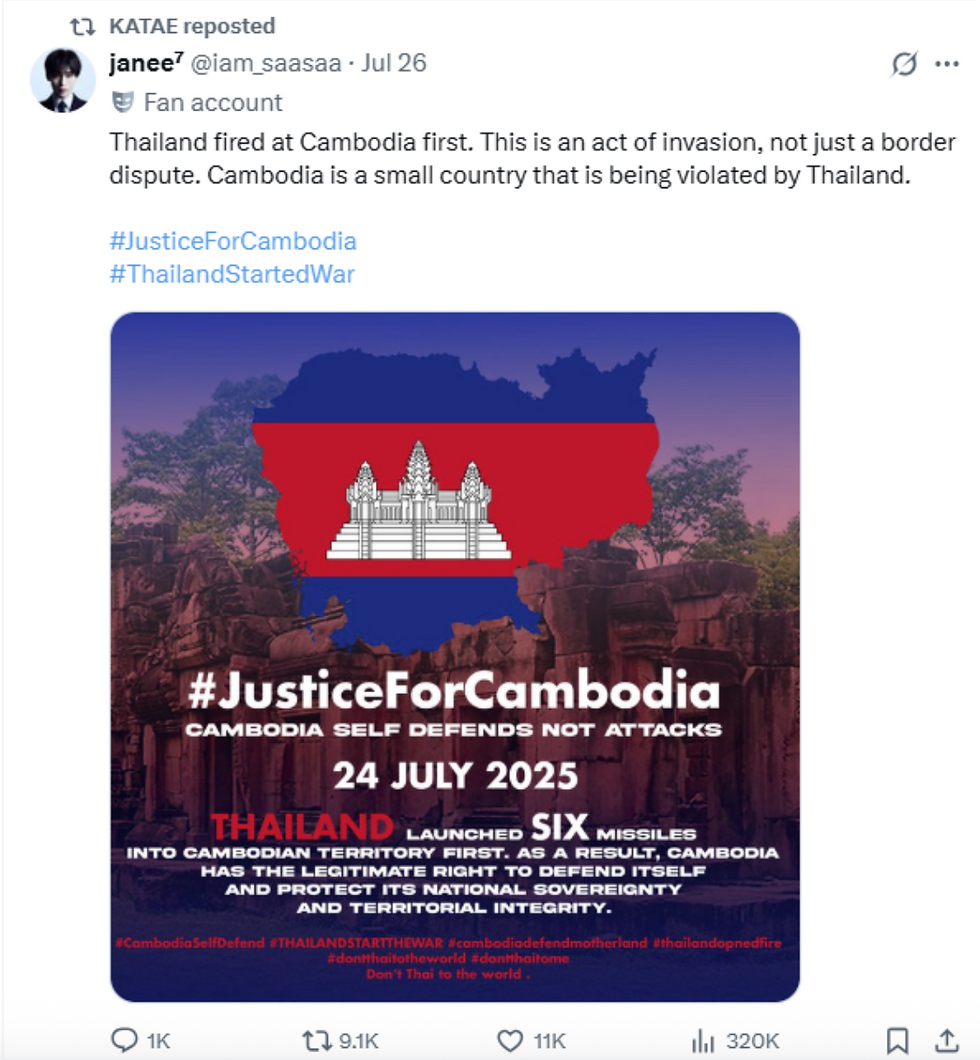Click the repost arrows icon beside KATAE
The height and width of the screenshot is (1060, 980).
[x=83, y=26]
